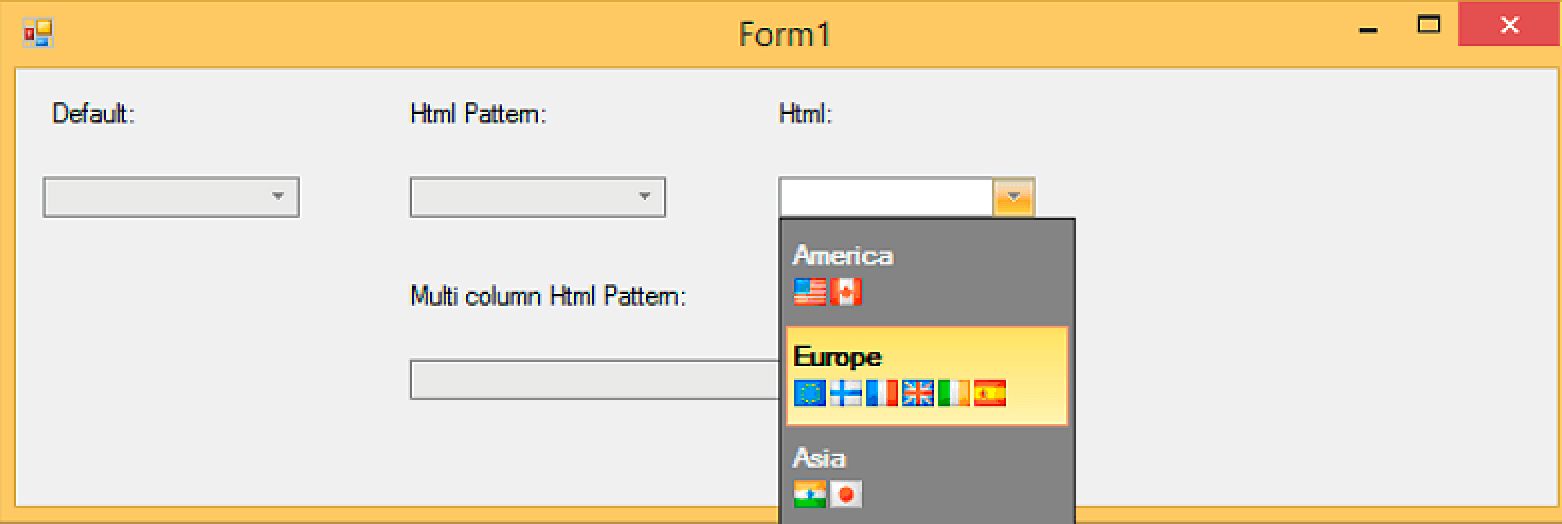This screenshot has width=1562, height=524.
Task: Click the Canada flag icon
Action: tap(846, 292)
